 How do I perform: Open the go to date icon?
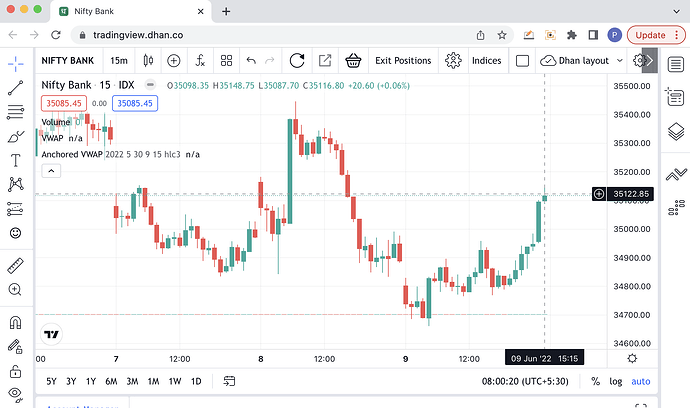[x=229, y=381]
